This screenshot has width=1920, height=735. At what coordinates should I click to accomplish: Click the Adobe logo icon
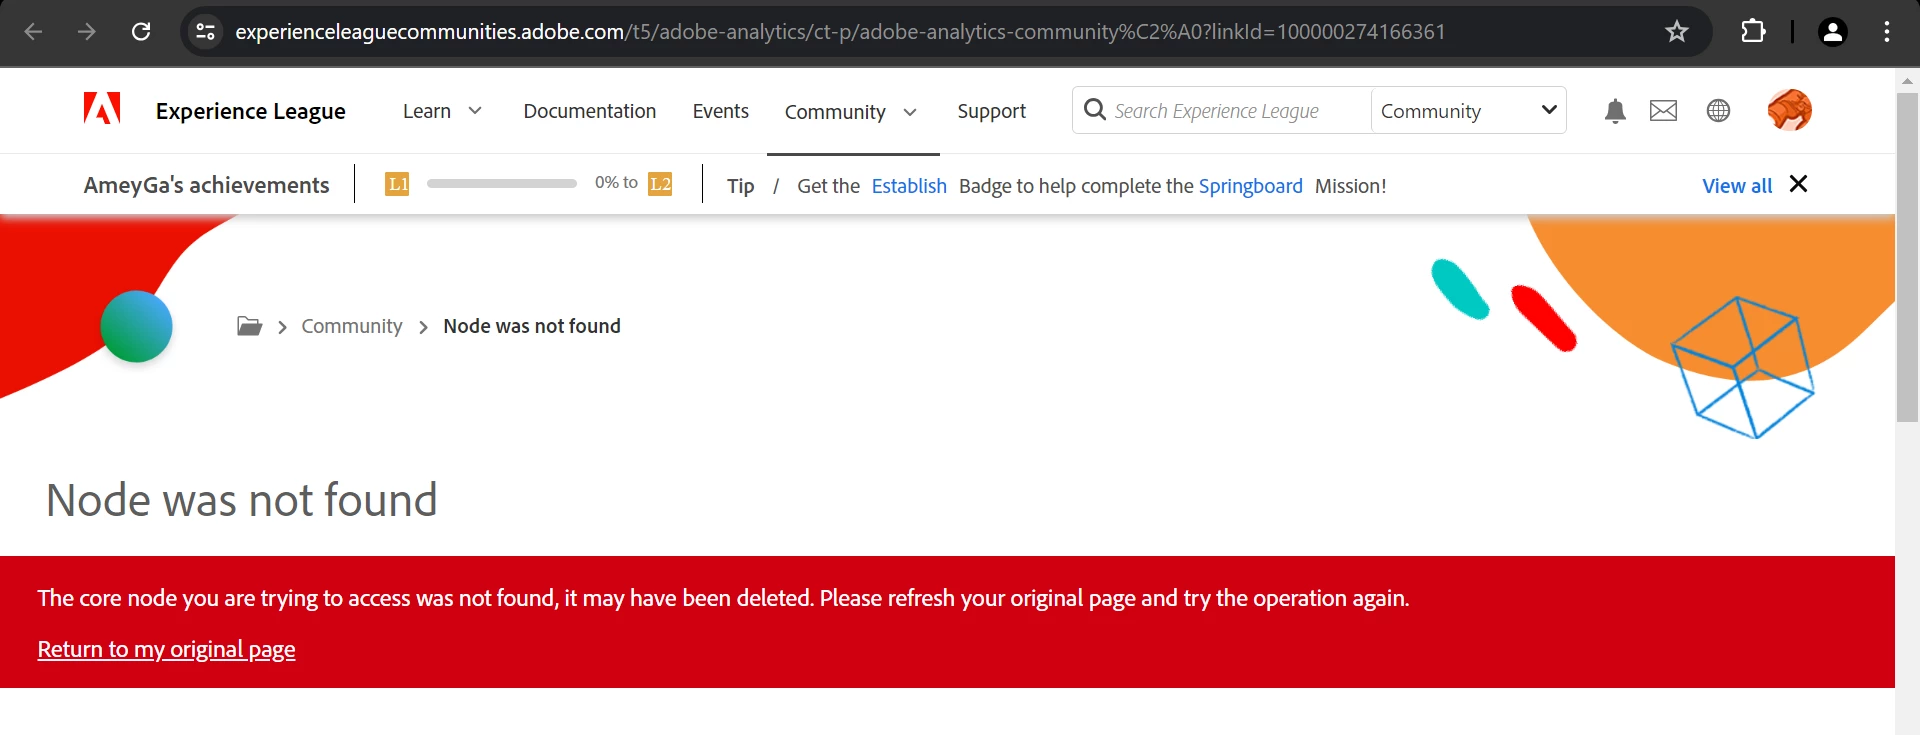coord(102,109)
